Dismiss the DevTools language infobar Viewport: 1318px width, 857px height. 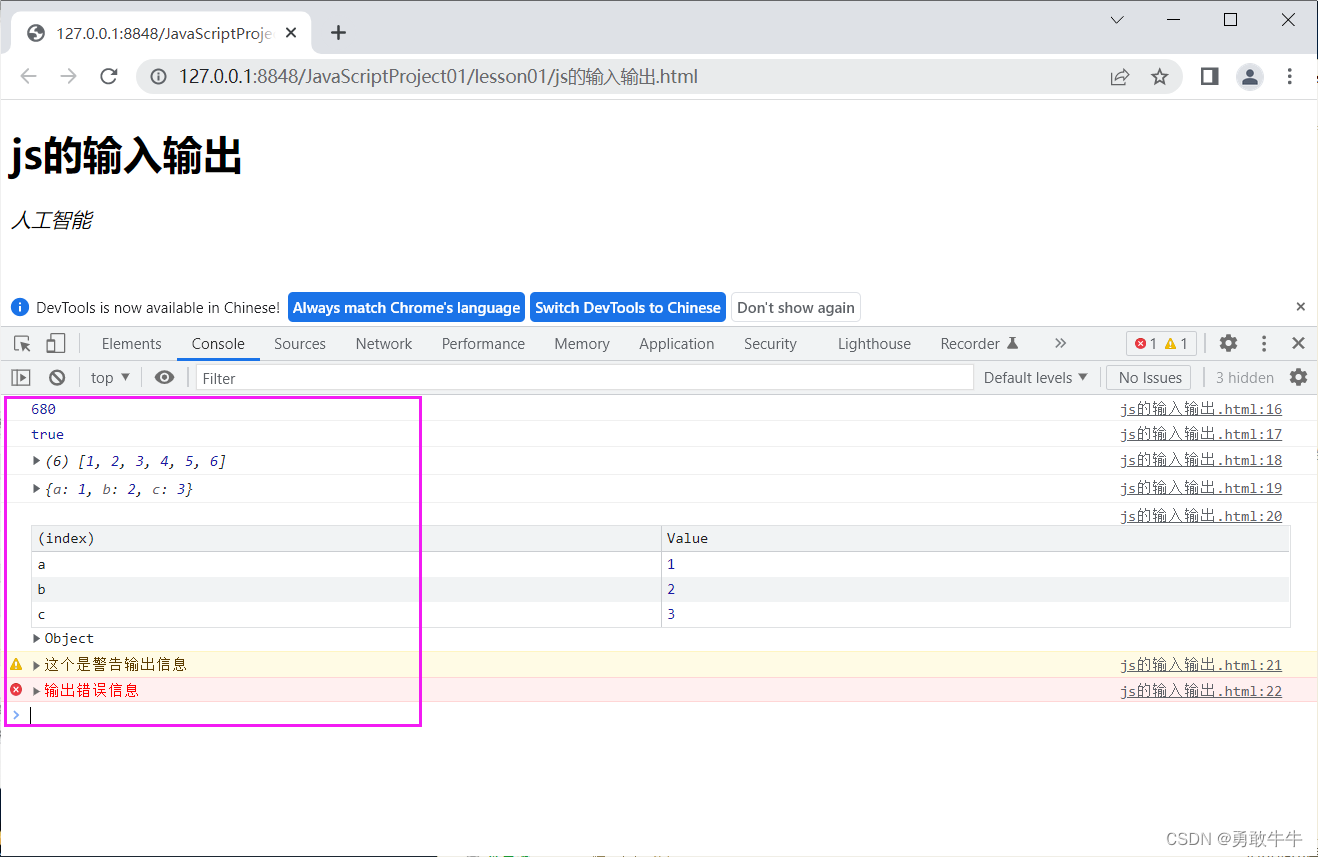click(1300, 307)
